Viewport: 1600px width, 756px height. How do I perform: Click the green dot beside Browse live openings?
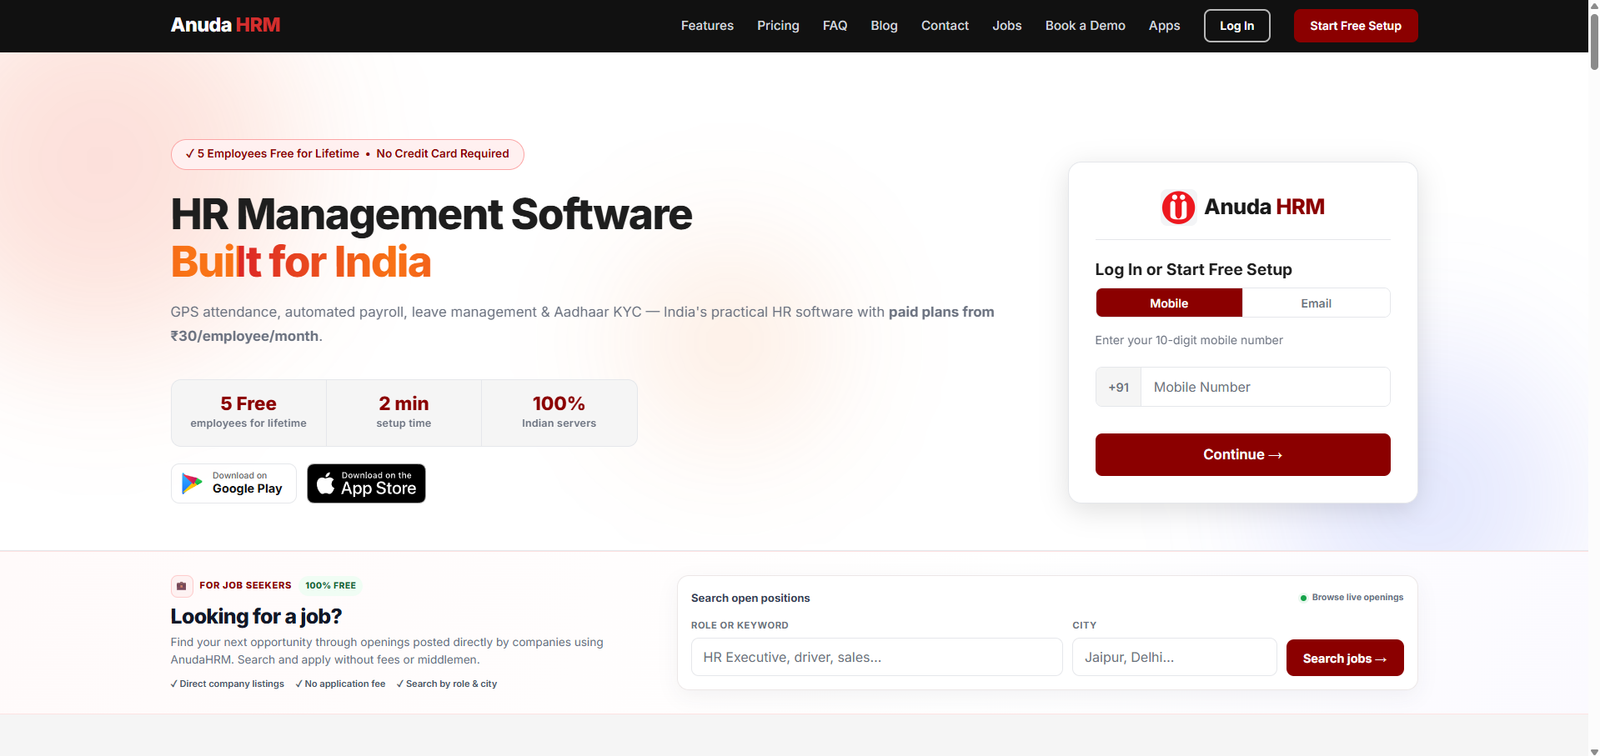(1303, 598)
